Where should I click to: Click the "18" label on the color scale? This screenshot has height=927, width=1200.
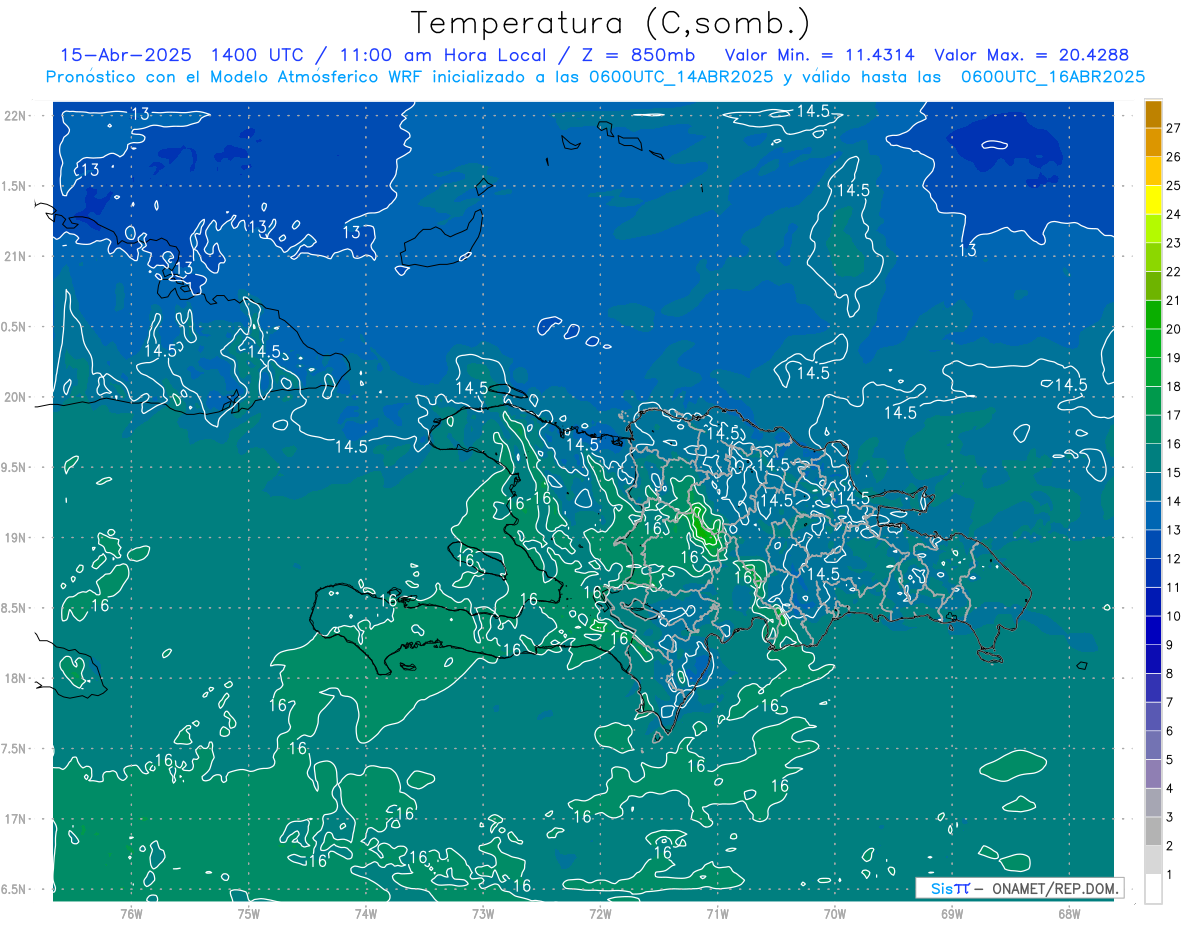pos(1174,386)
